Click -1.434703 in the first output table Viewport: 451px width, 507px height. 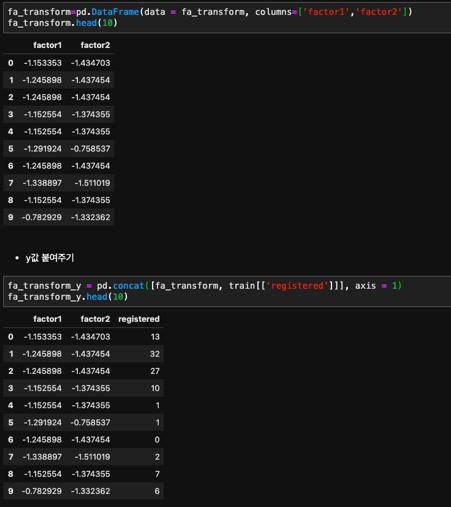click(90, 63)
